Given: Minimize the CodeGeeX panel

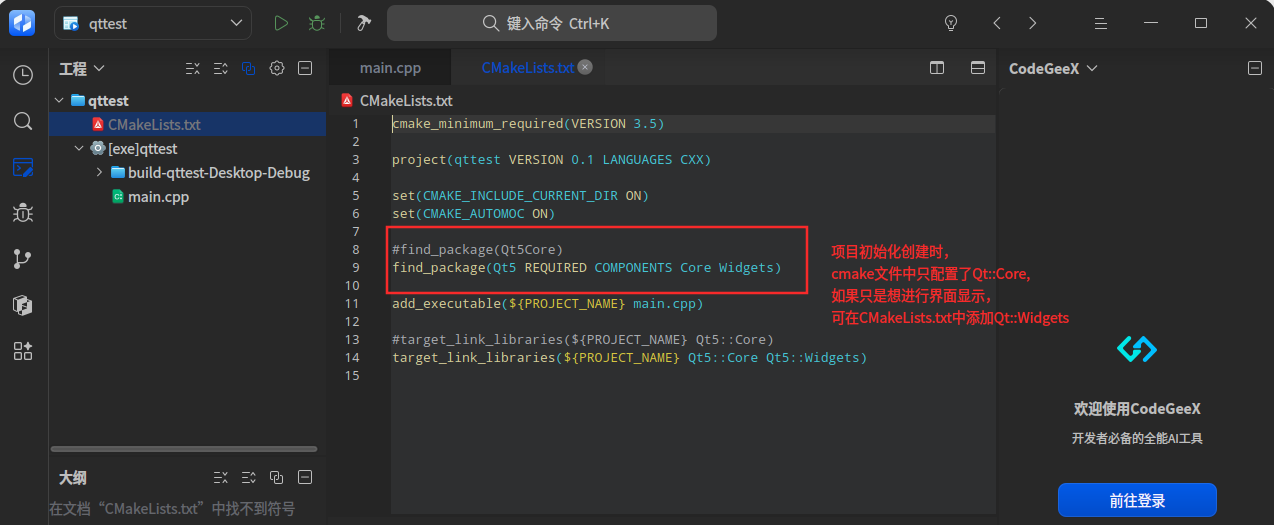Looking at the screenshot, I should point(1255,68).
